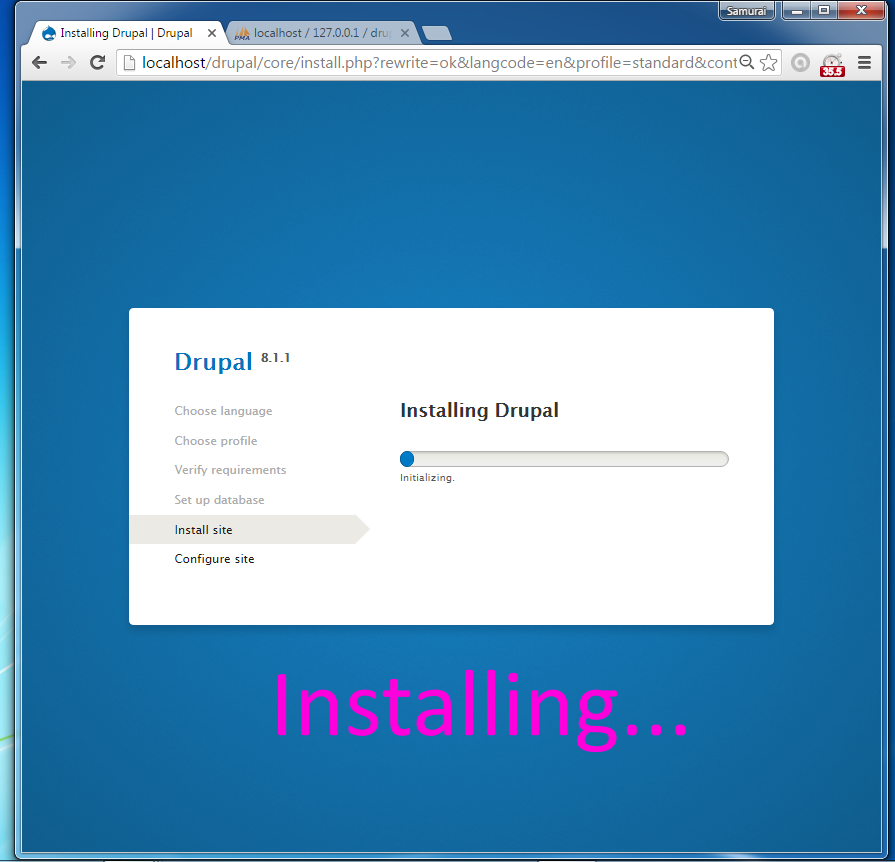
Task: Minimize the Chrome window
Action: [x=797, y=11]
